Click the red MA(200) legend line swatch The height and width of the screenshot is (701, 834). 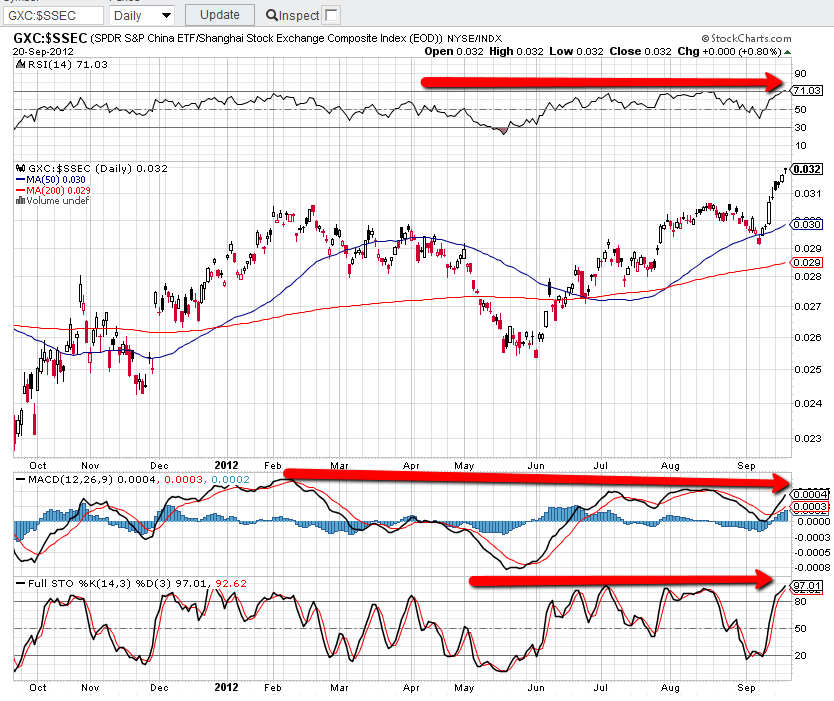click(x=21, y=190)
